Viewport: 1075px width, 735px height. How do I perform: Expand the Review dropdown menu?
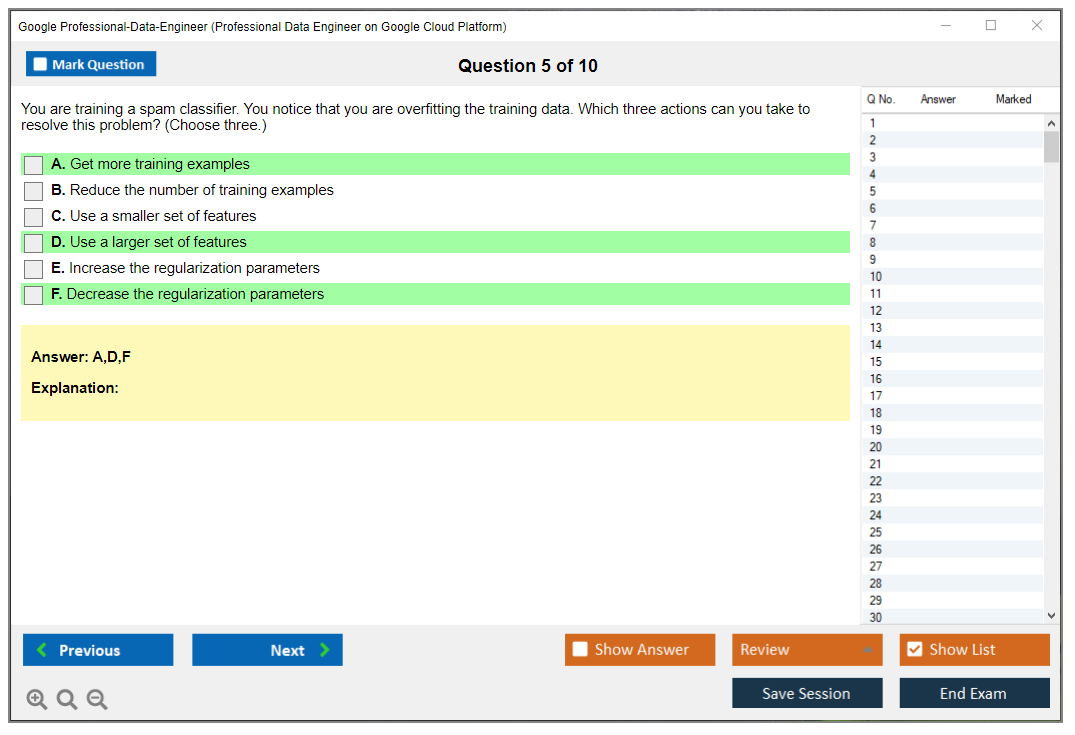tap(867, 650)
